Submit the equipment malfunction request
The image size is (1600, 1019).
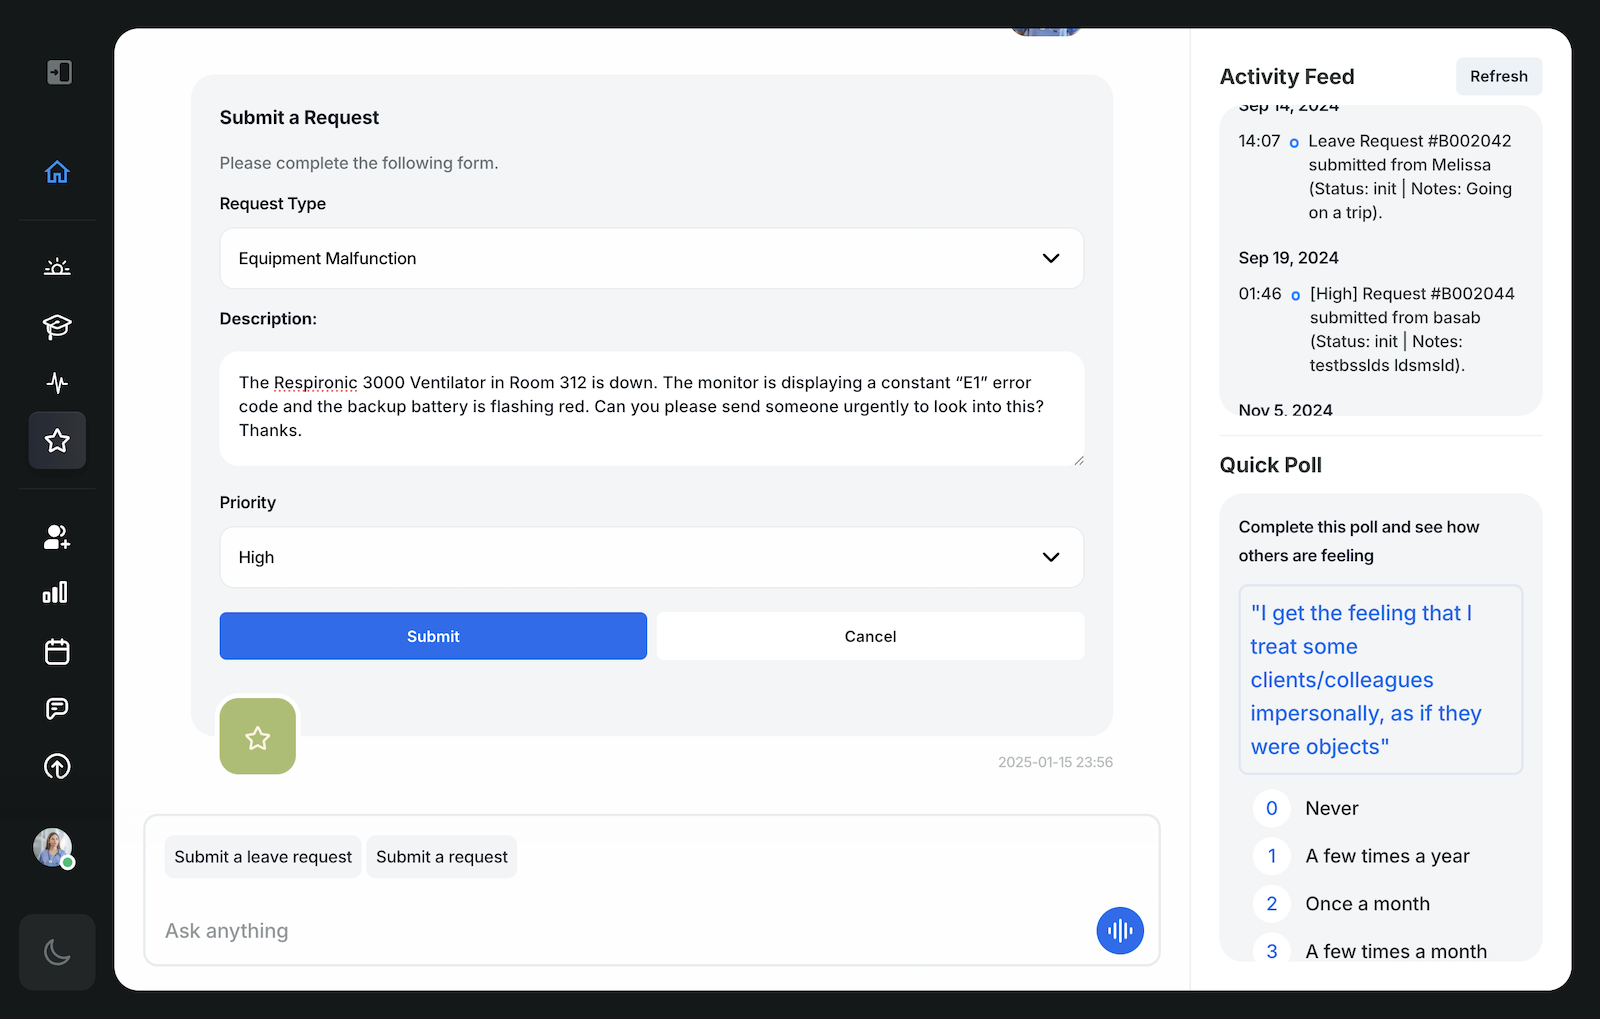pos(432,636)
